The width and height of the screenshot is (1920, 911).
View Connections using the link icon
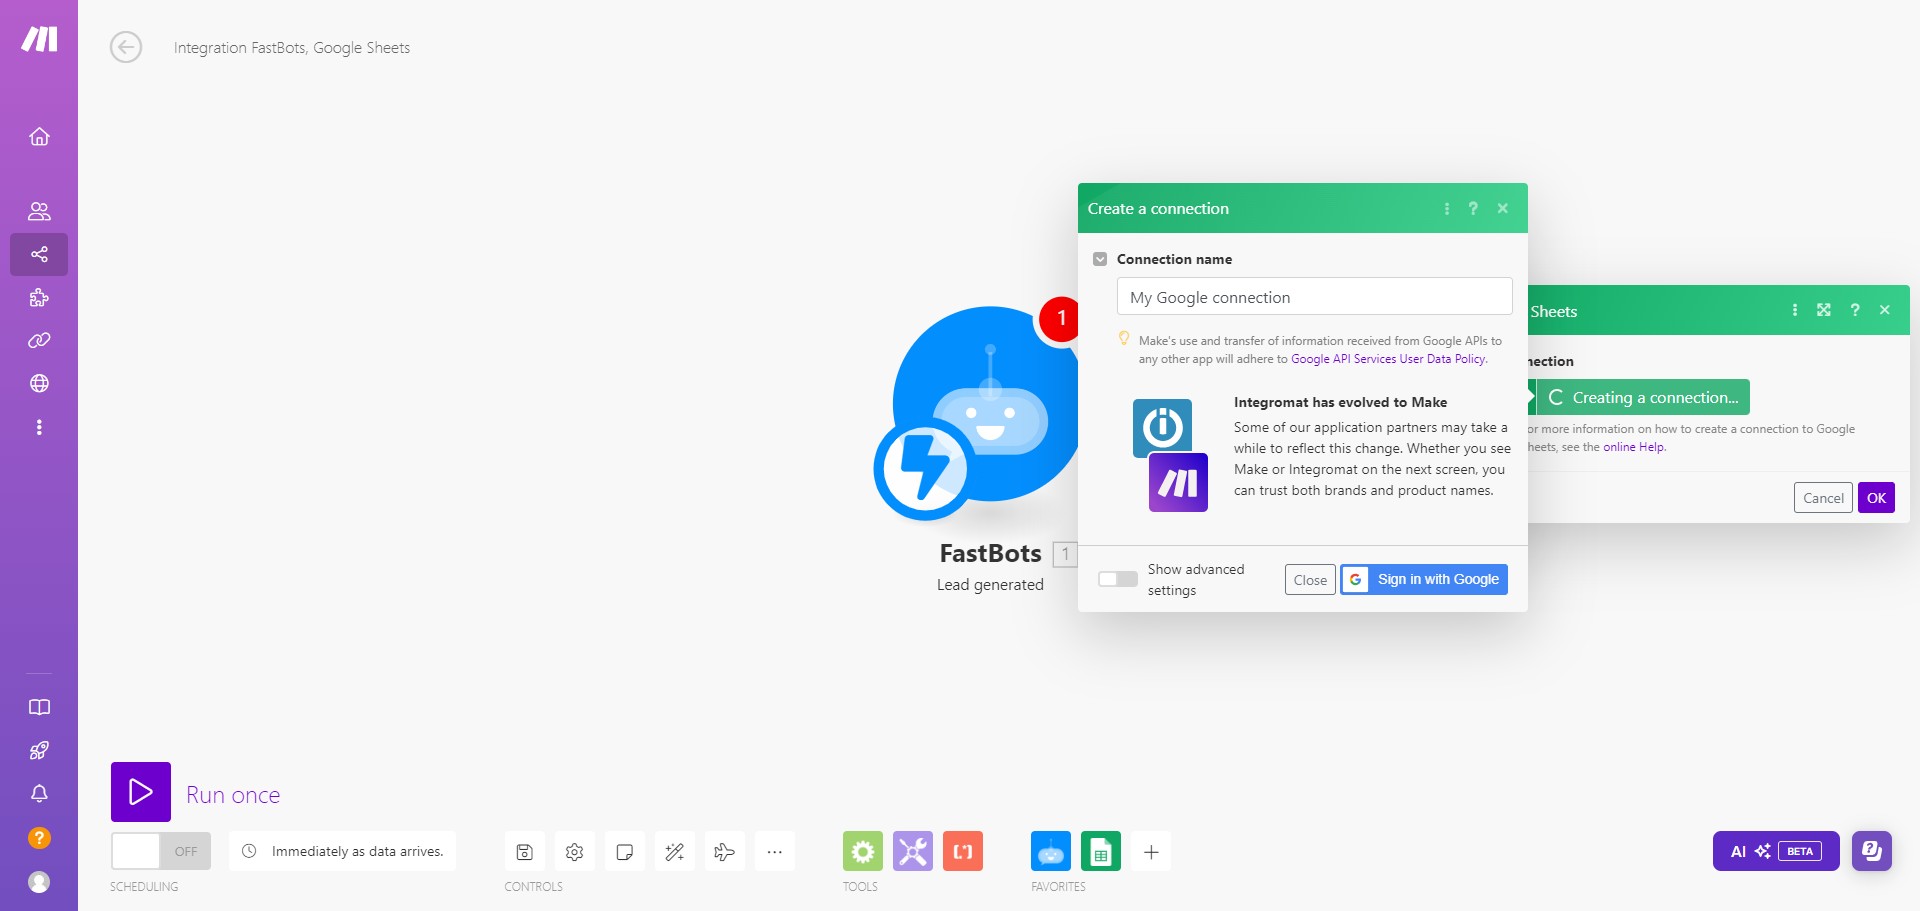pyautogui.click(x=40, y=340)
